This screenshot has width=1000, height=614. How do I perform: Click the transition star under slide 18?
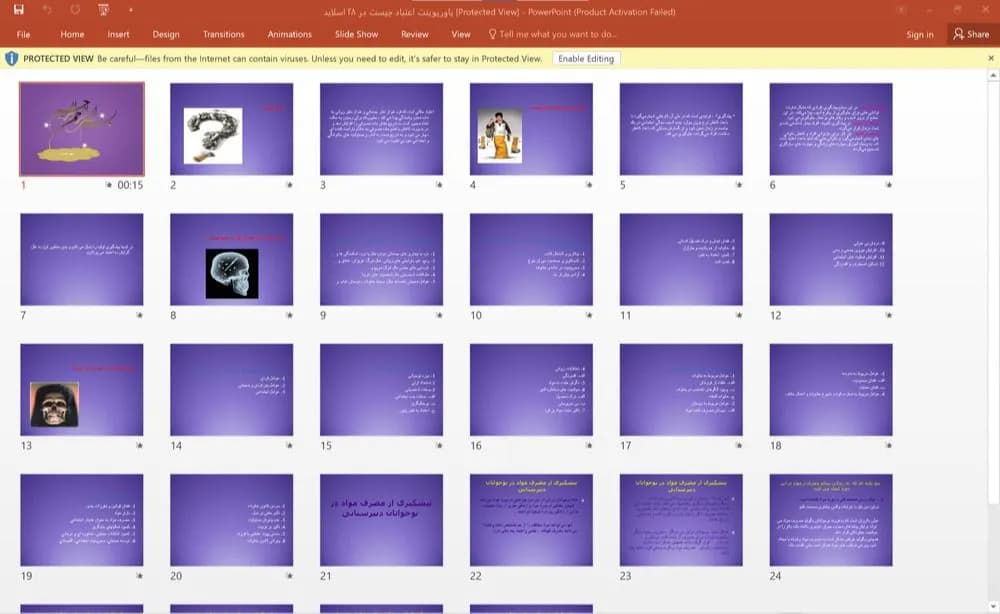click(x=889, y=446)
